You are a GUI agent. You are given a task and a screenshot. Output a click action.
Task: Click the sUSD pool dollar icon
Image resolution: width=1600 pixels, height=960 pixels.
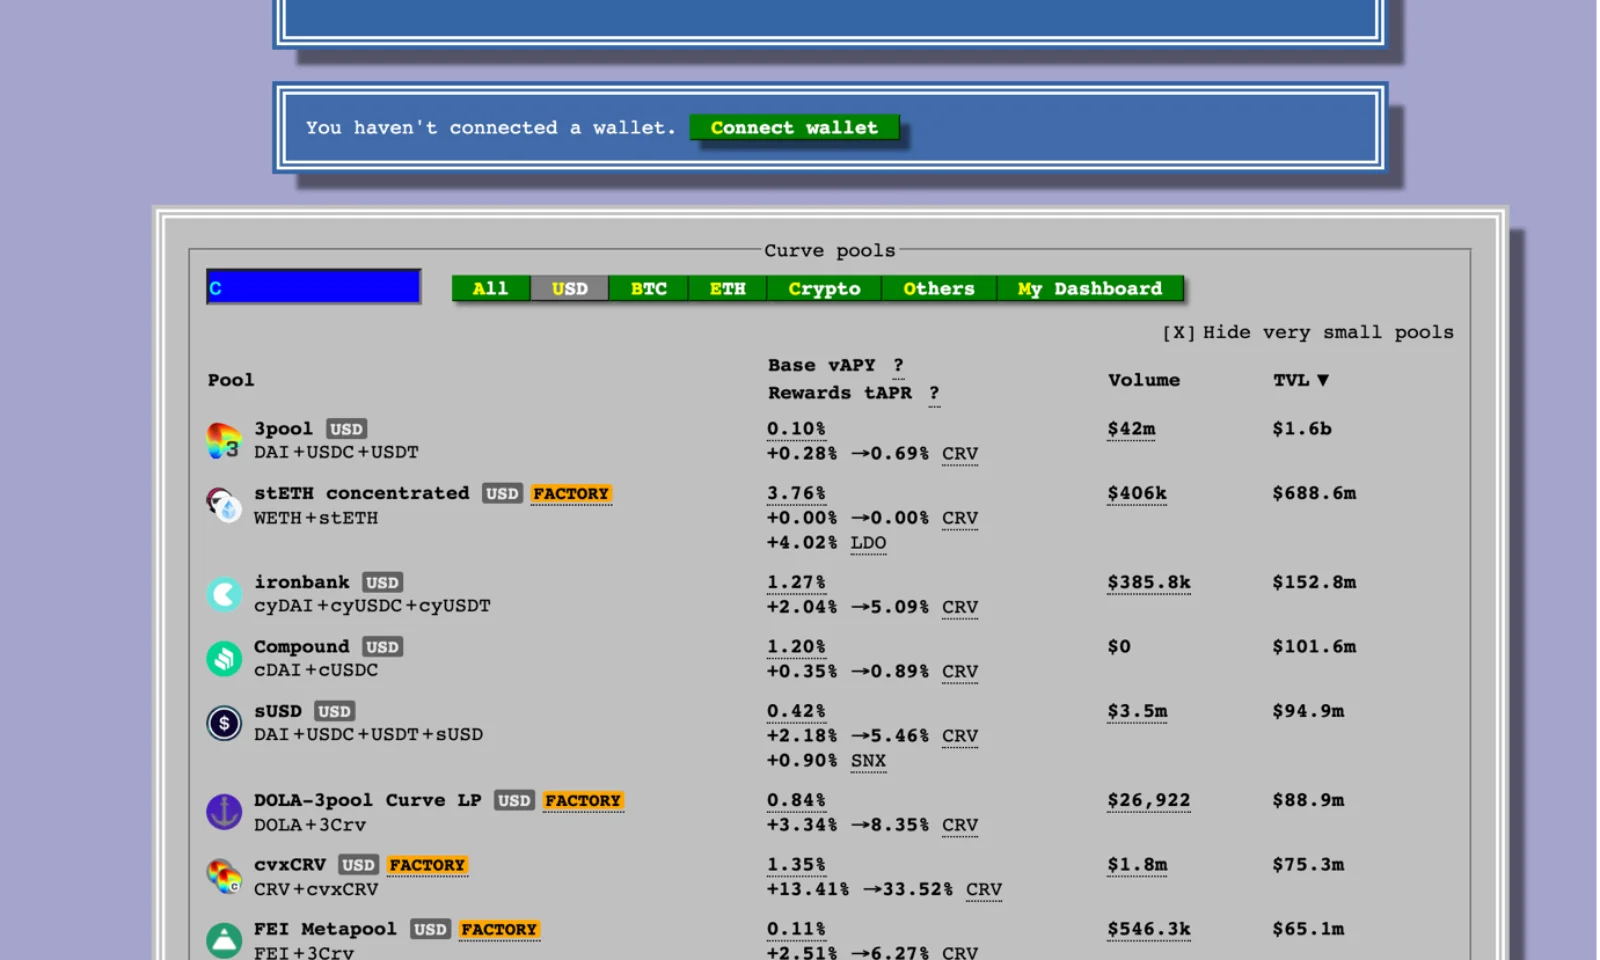coord(224,723)
